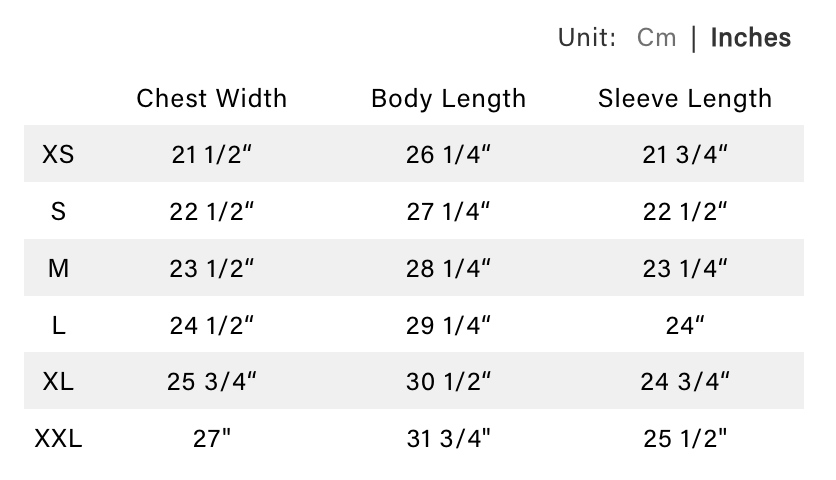Select the XXL size row label
The image size is (836, 480).
(x=58, y=438)
